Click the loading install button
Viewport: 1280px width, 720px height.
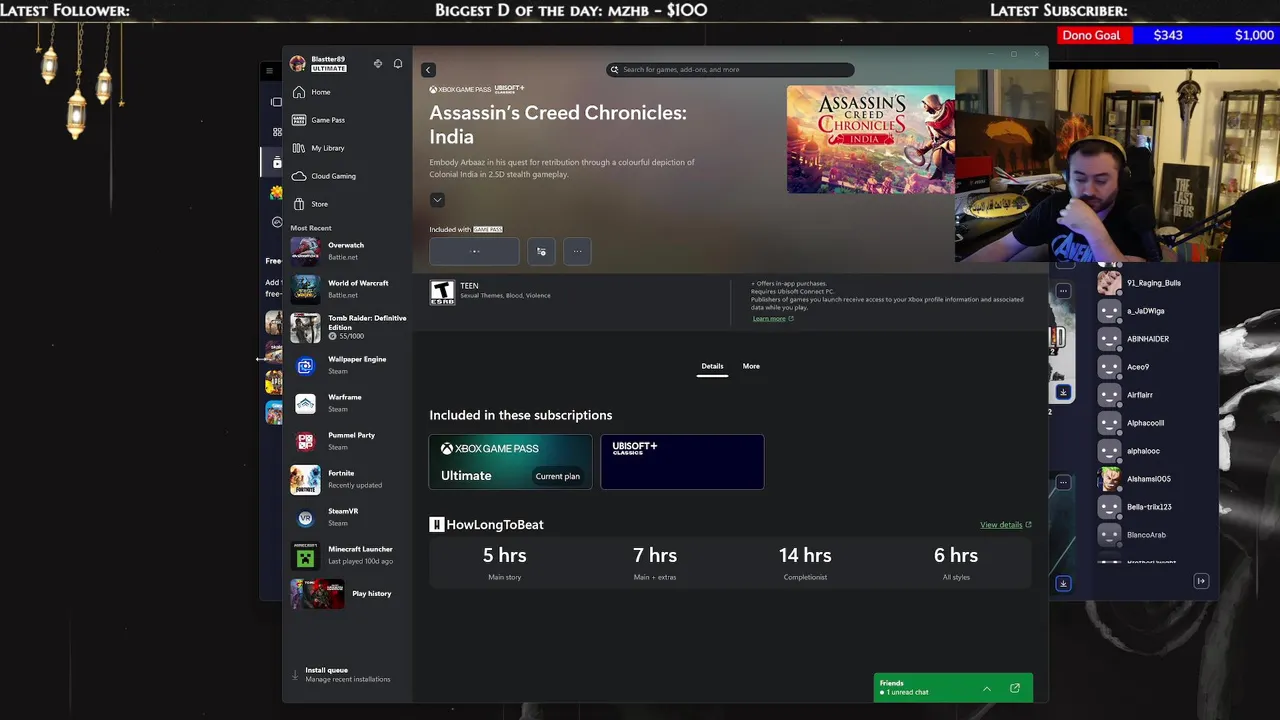tap(474, 251)
